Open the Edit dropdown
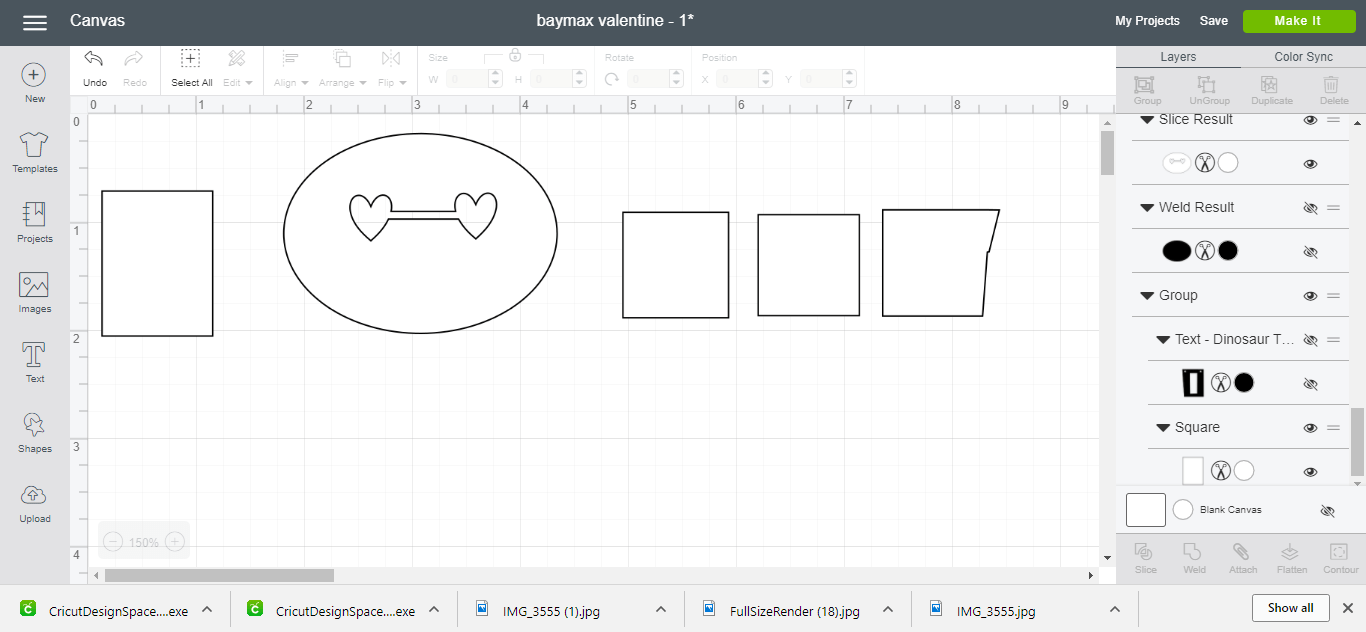Image resolution: width=1366 pixels, height=632 pixels. [x=237, y=69]
